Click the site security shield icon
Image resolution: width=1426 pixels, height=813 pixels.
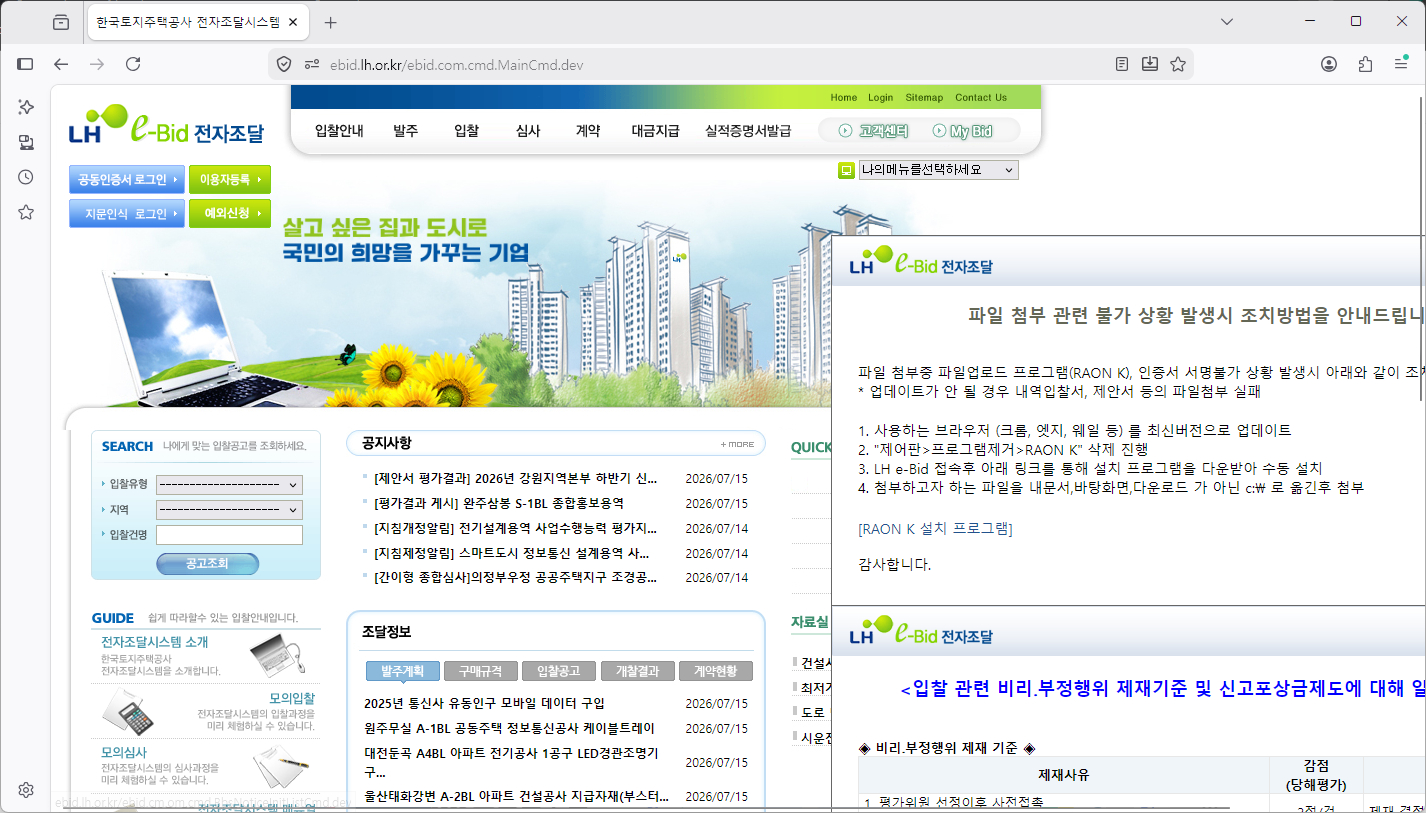tap(284, 64)
